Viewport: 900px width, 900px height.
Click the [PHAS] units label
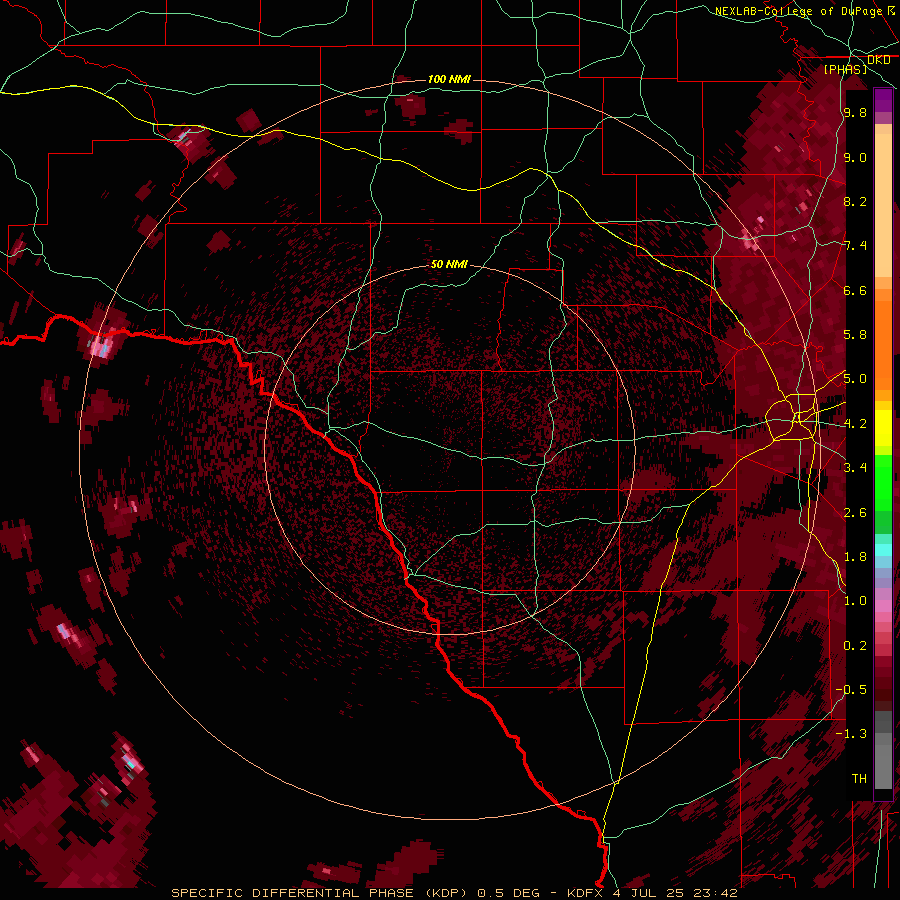click(845, 70)
